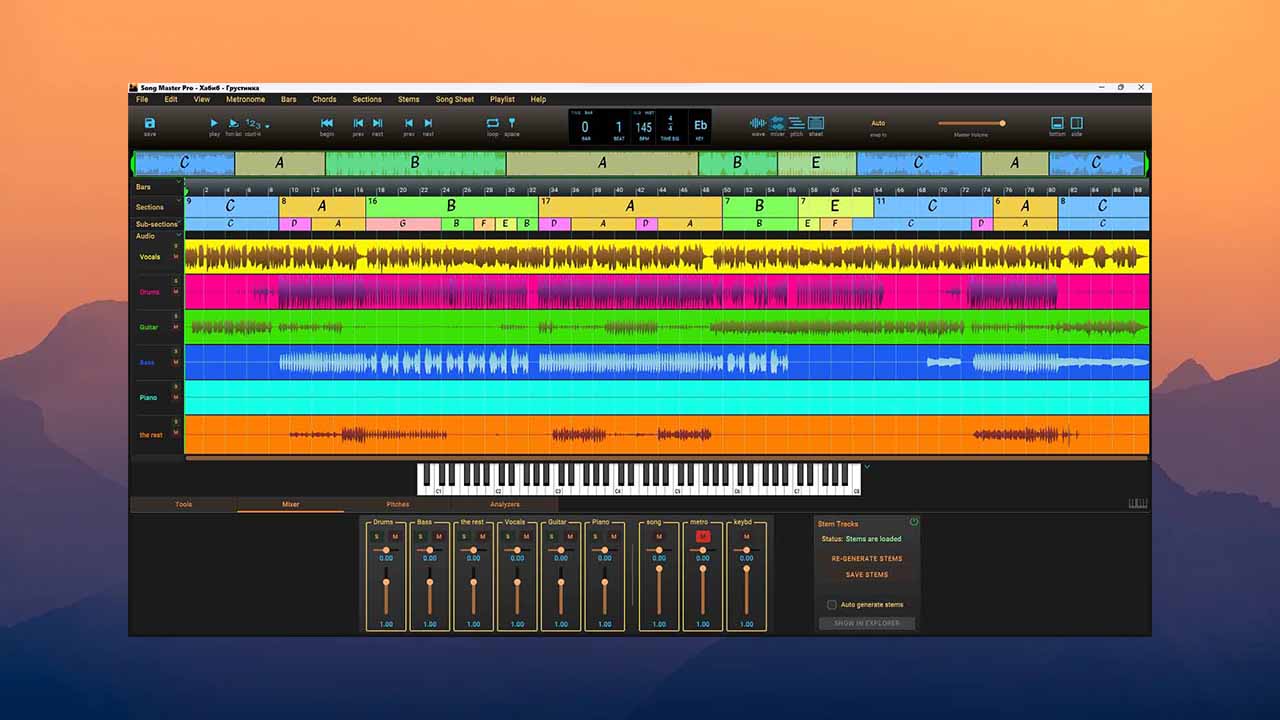1280x720 pixels.
Task: Click the bottom panel layout icon
Action: 1057,122
